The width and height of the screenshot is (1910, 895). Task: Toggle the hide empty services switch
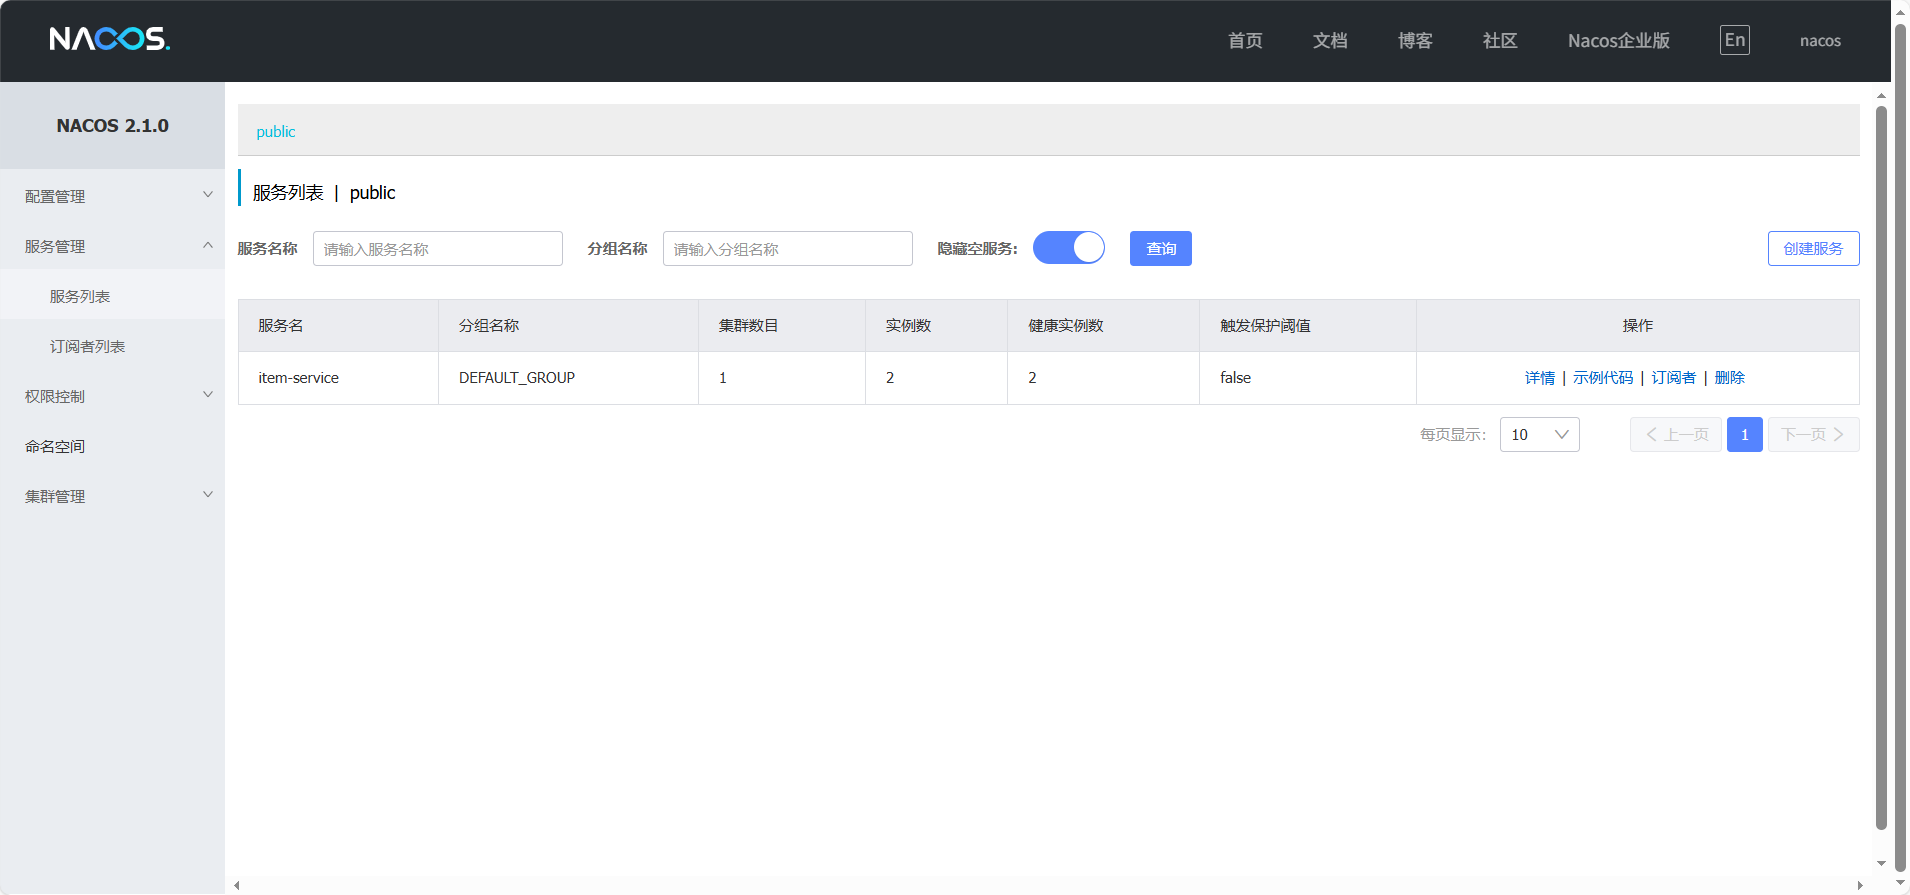[1069, 248]
